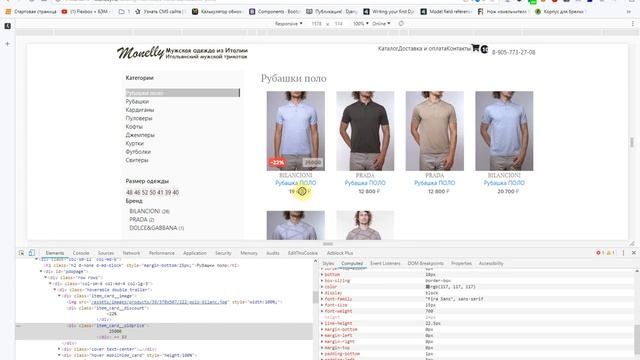Click the first blue polo product thumbnail
This screenshot has height=360, width=640.
[296, 131]
